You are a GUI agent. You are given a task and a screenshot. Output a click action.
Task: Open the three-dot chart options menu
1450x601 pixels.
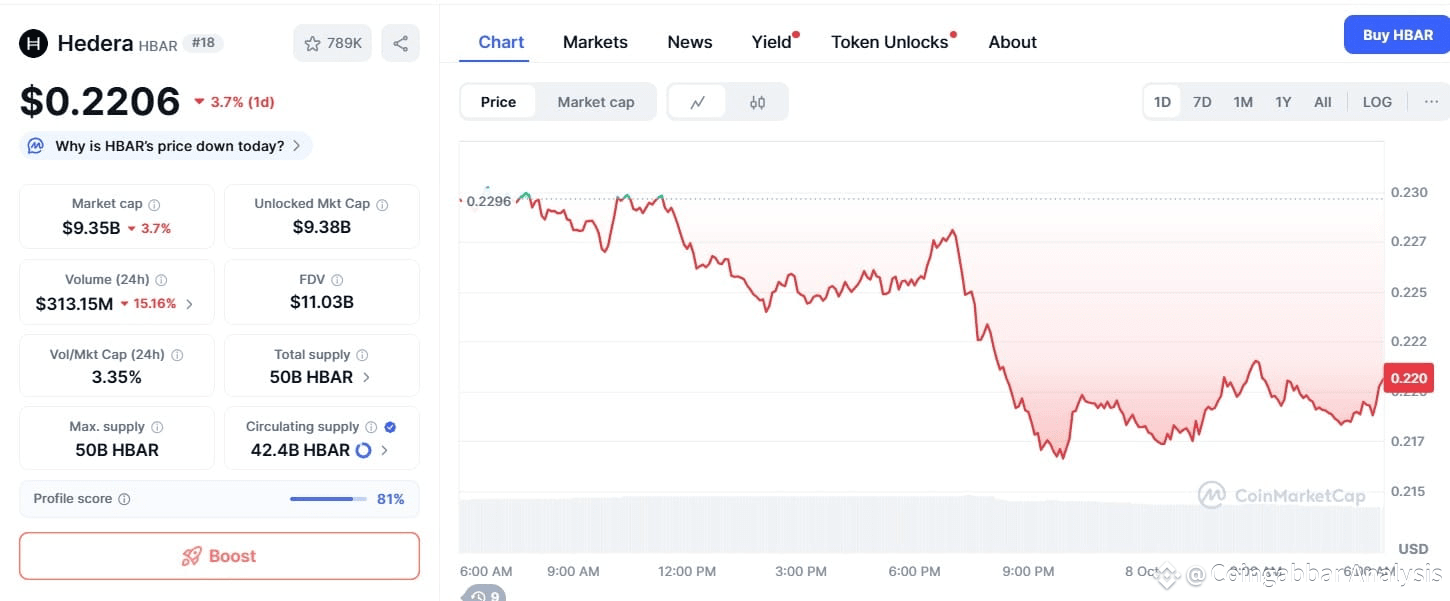point(1431,102)
